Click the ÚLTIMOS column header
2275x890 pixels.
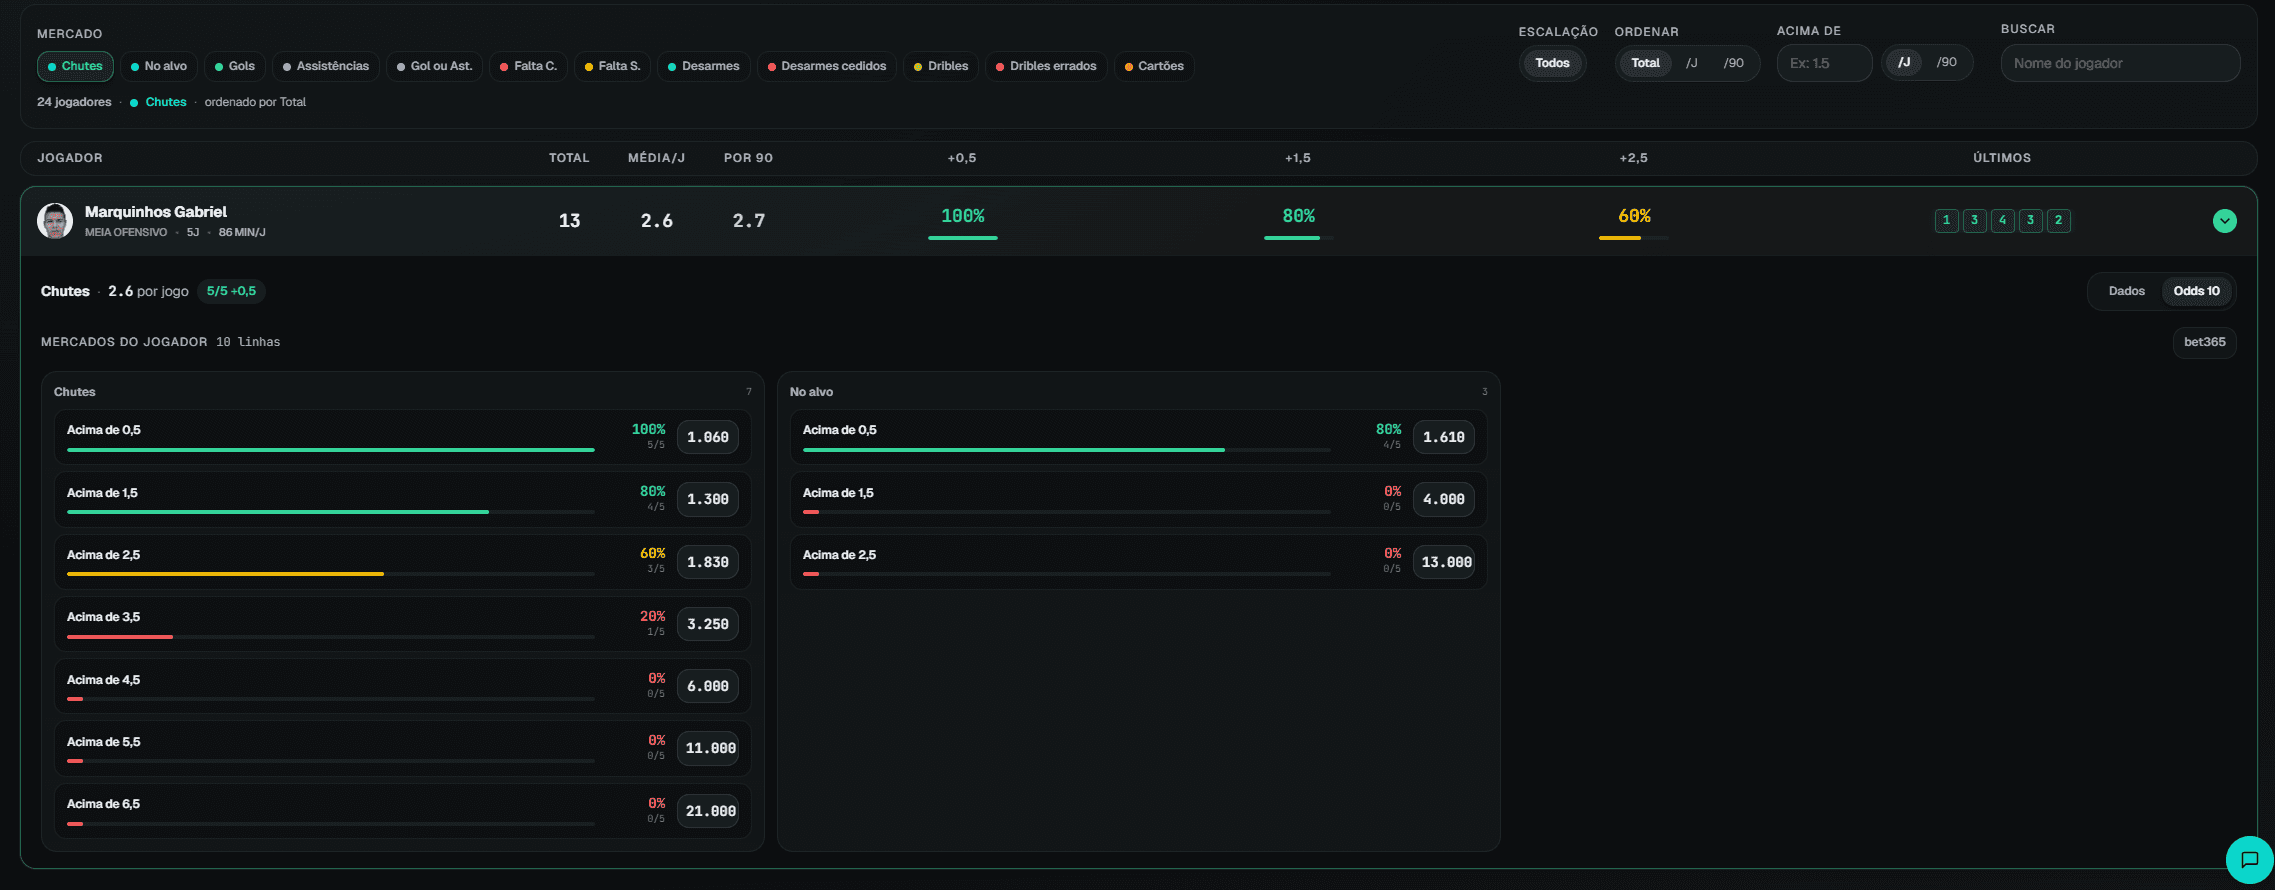[x=2002, y=158]
